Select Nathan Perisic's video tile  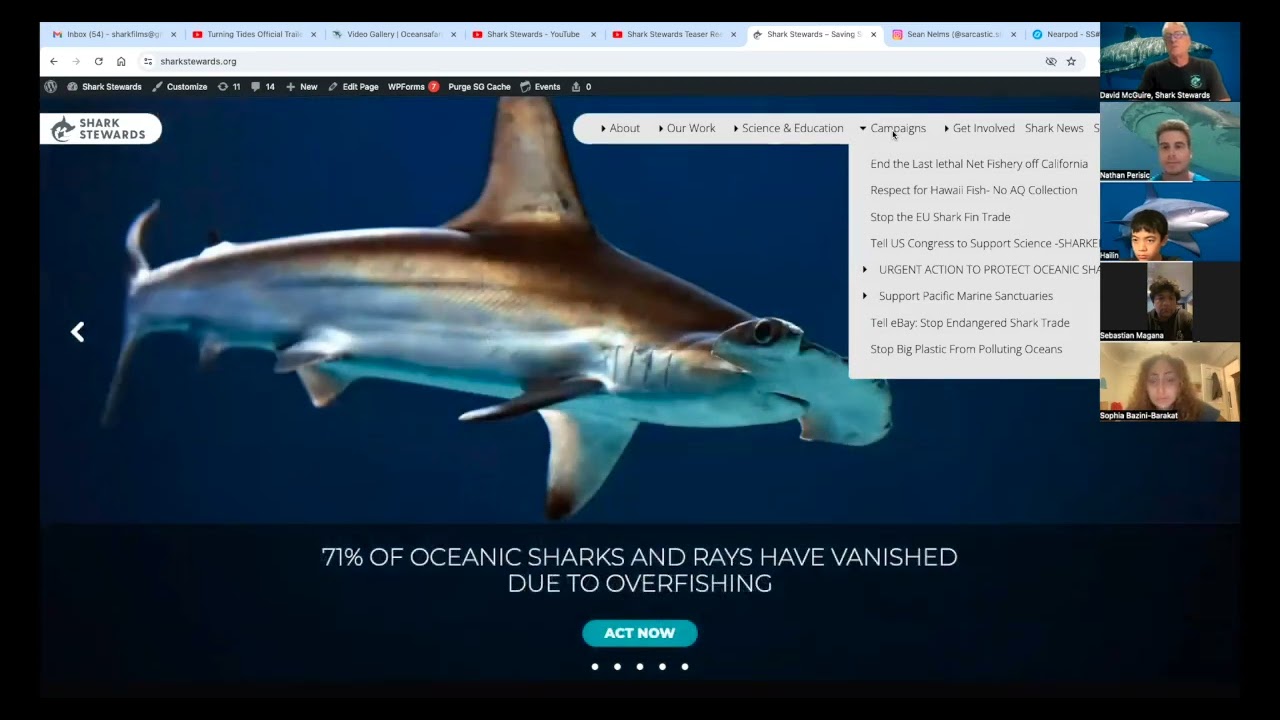click(1170, 141)
